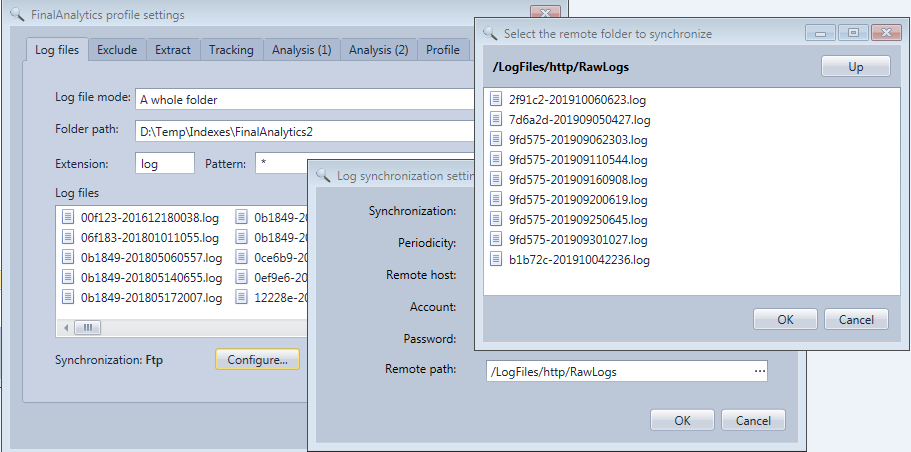
Task: Select b1b72c-201910042236.log in remote list
Action: pyautogui.click(x=579, y=259)
